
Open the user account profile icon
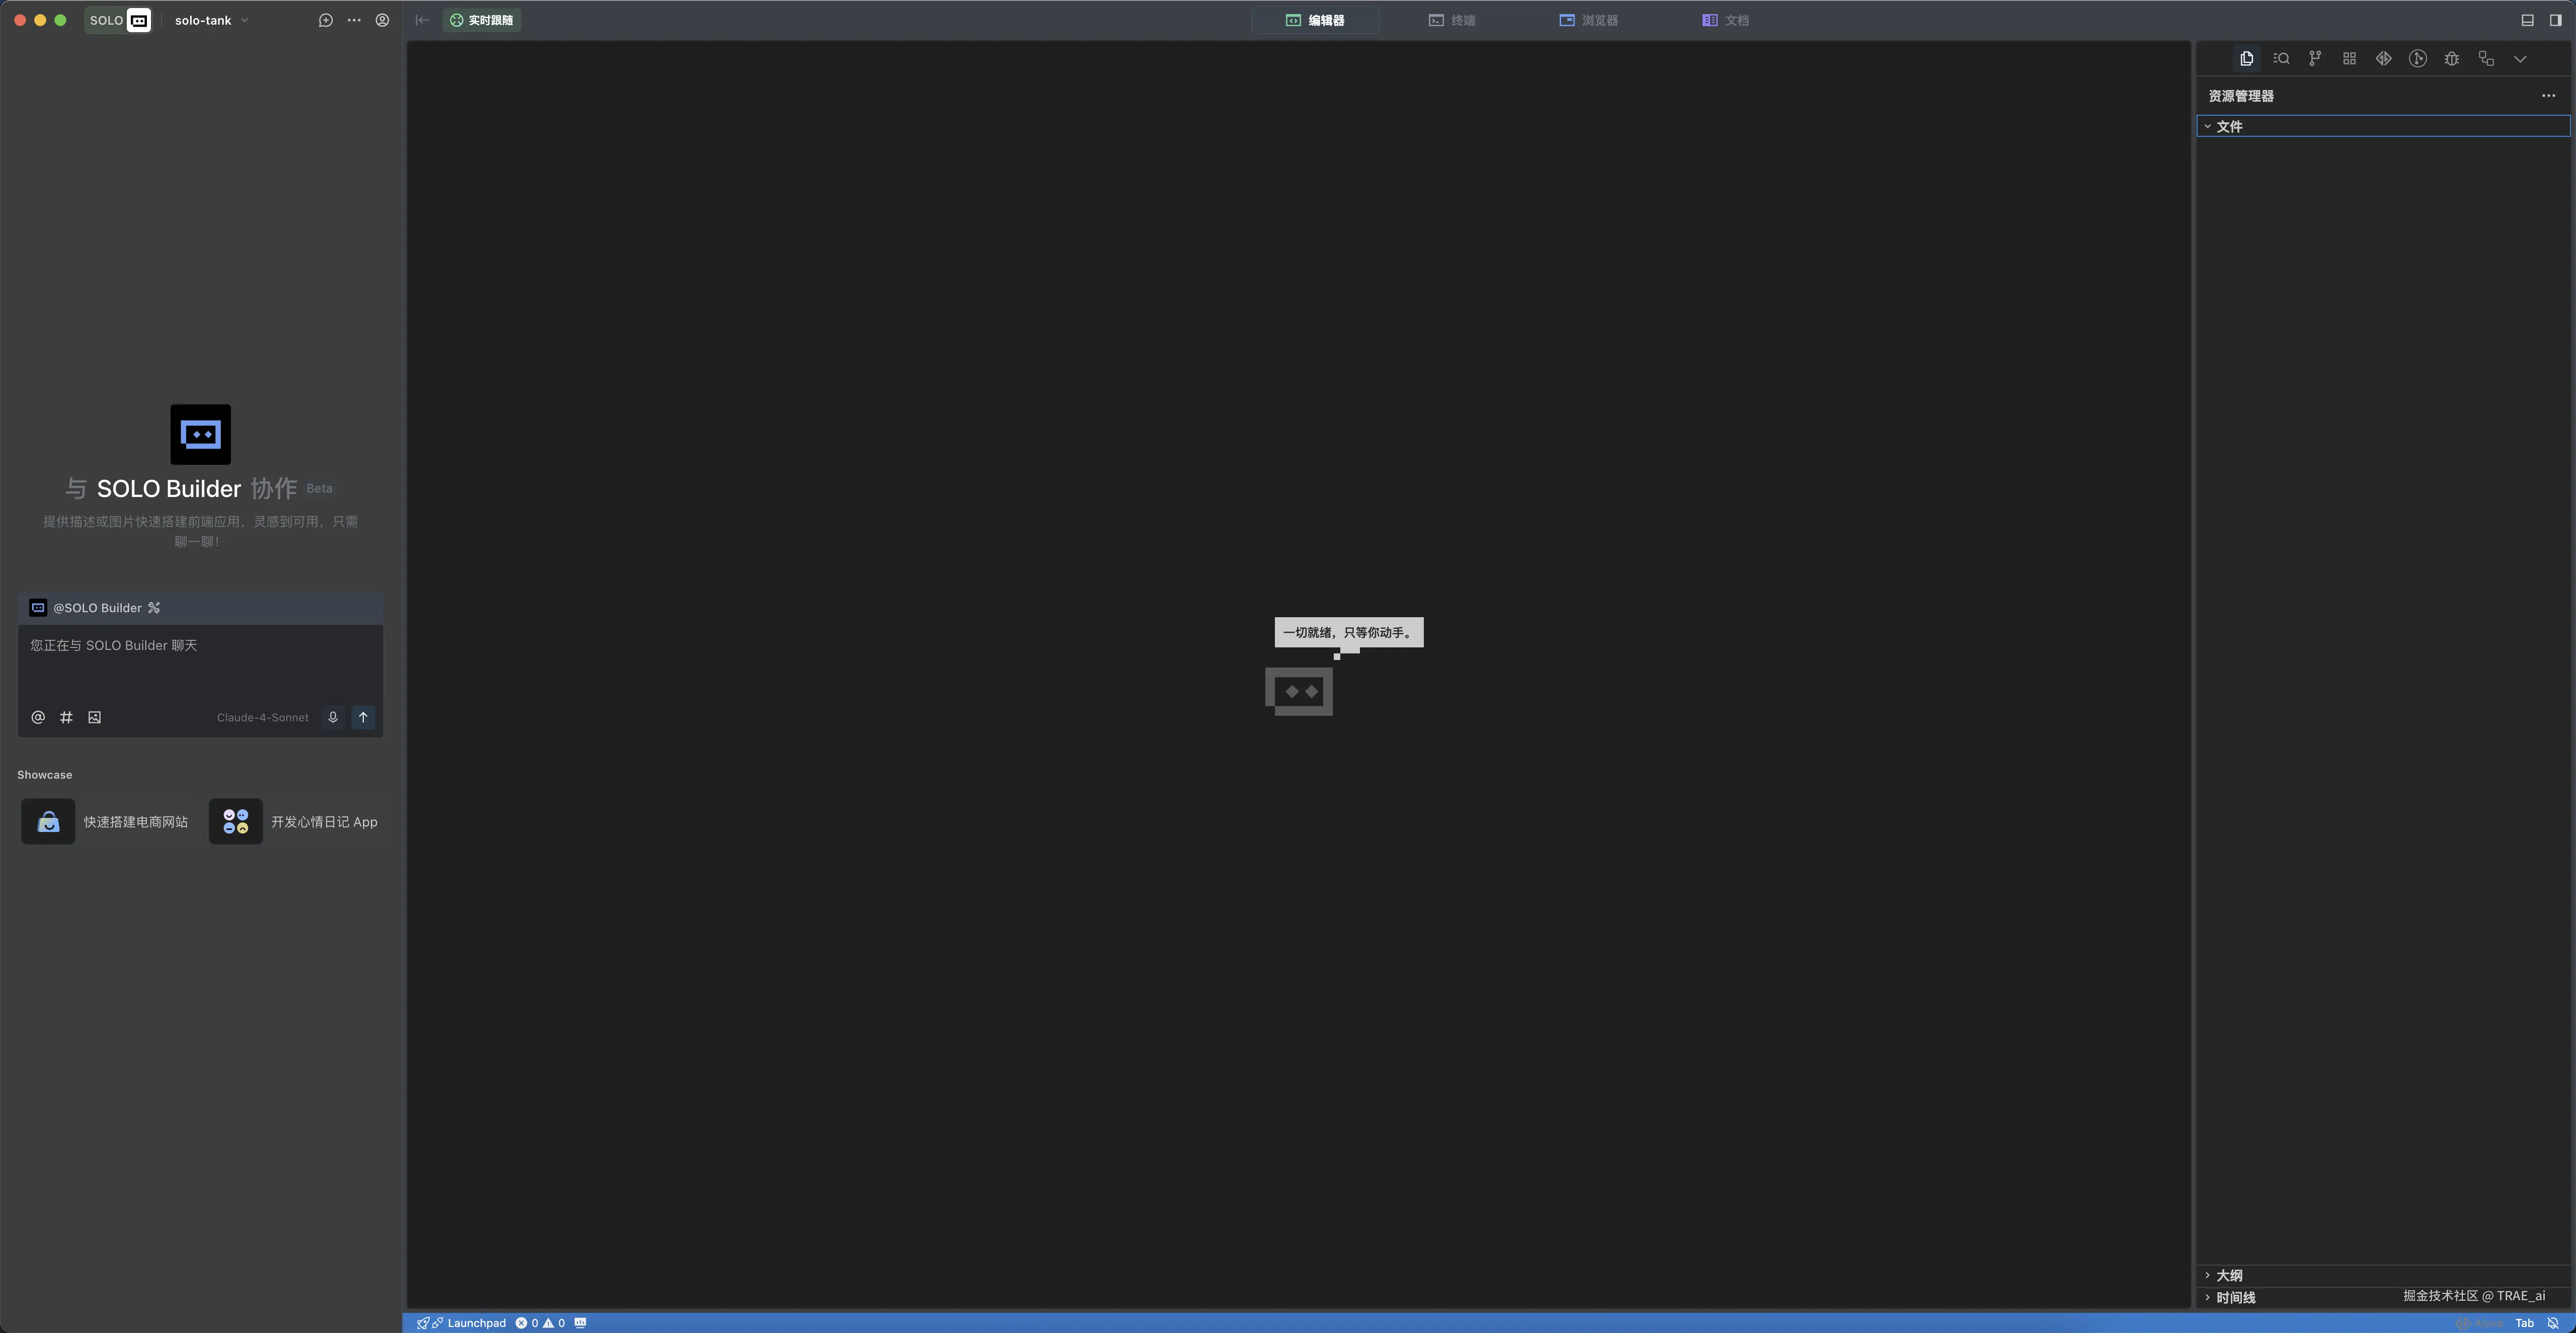382,20
